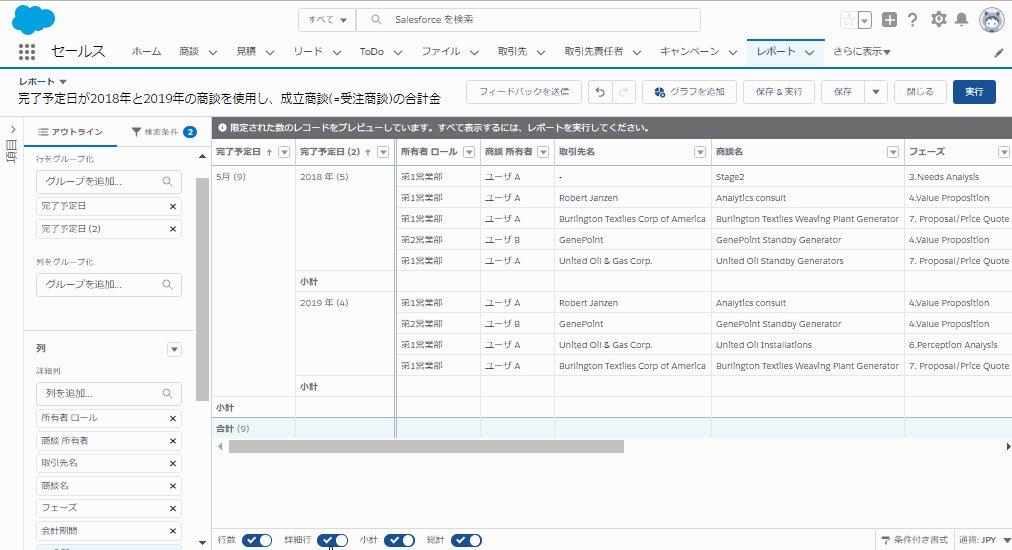Click the 閉じる button
This screenshot has width=1012, height=550.
(x=920, y=92)
